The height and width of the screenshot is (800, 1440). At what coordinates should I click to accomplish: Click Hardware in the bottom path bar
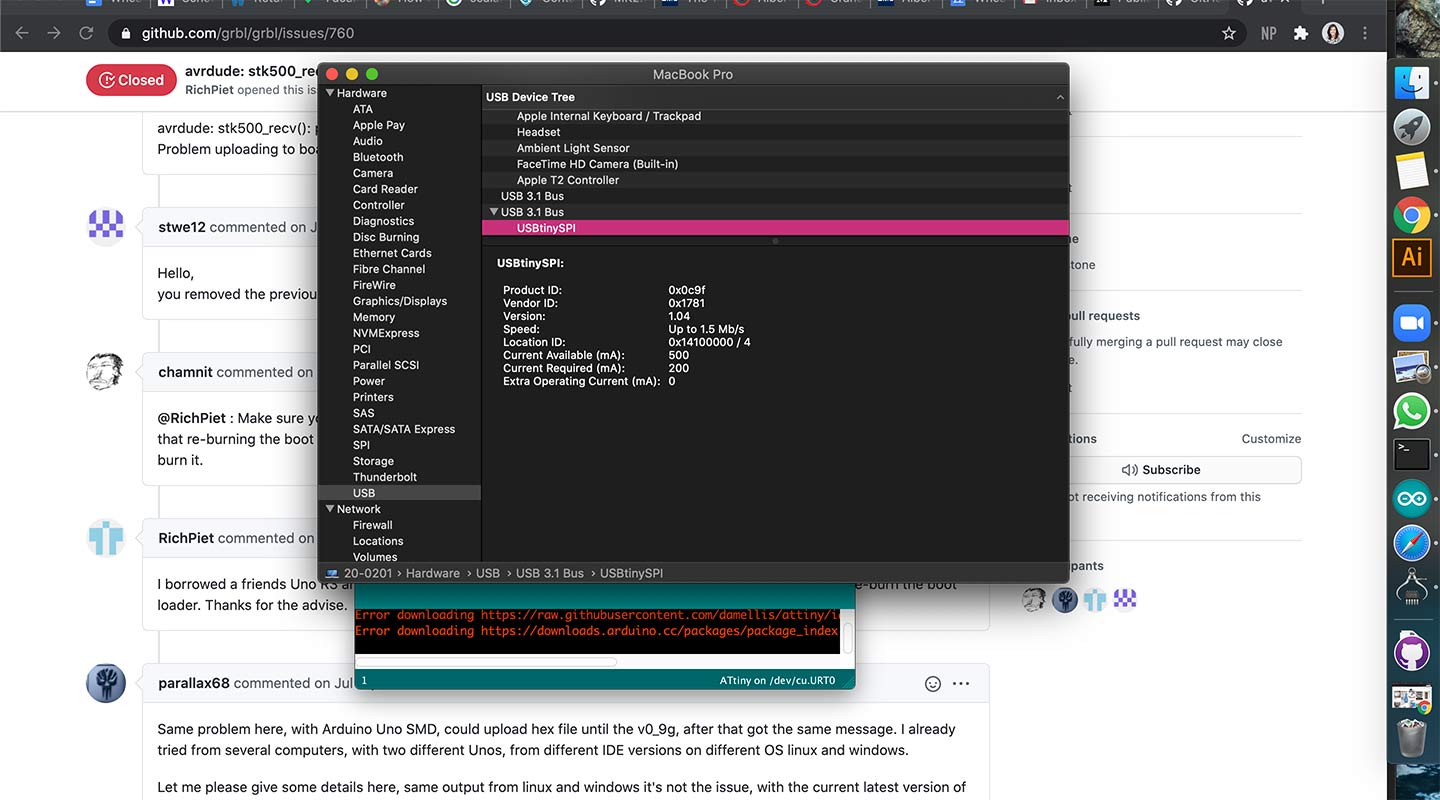(x=433, y=573)
